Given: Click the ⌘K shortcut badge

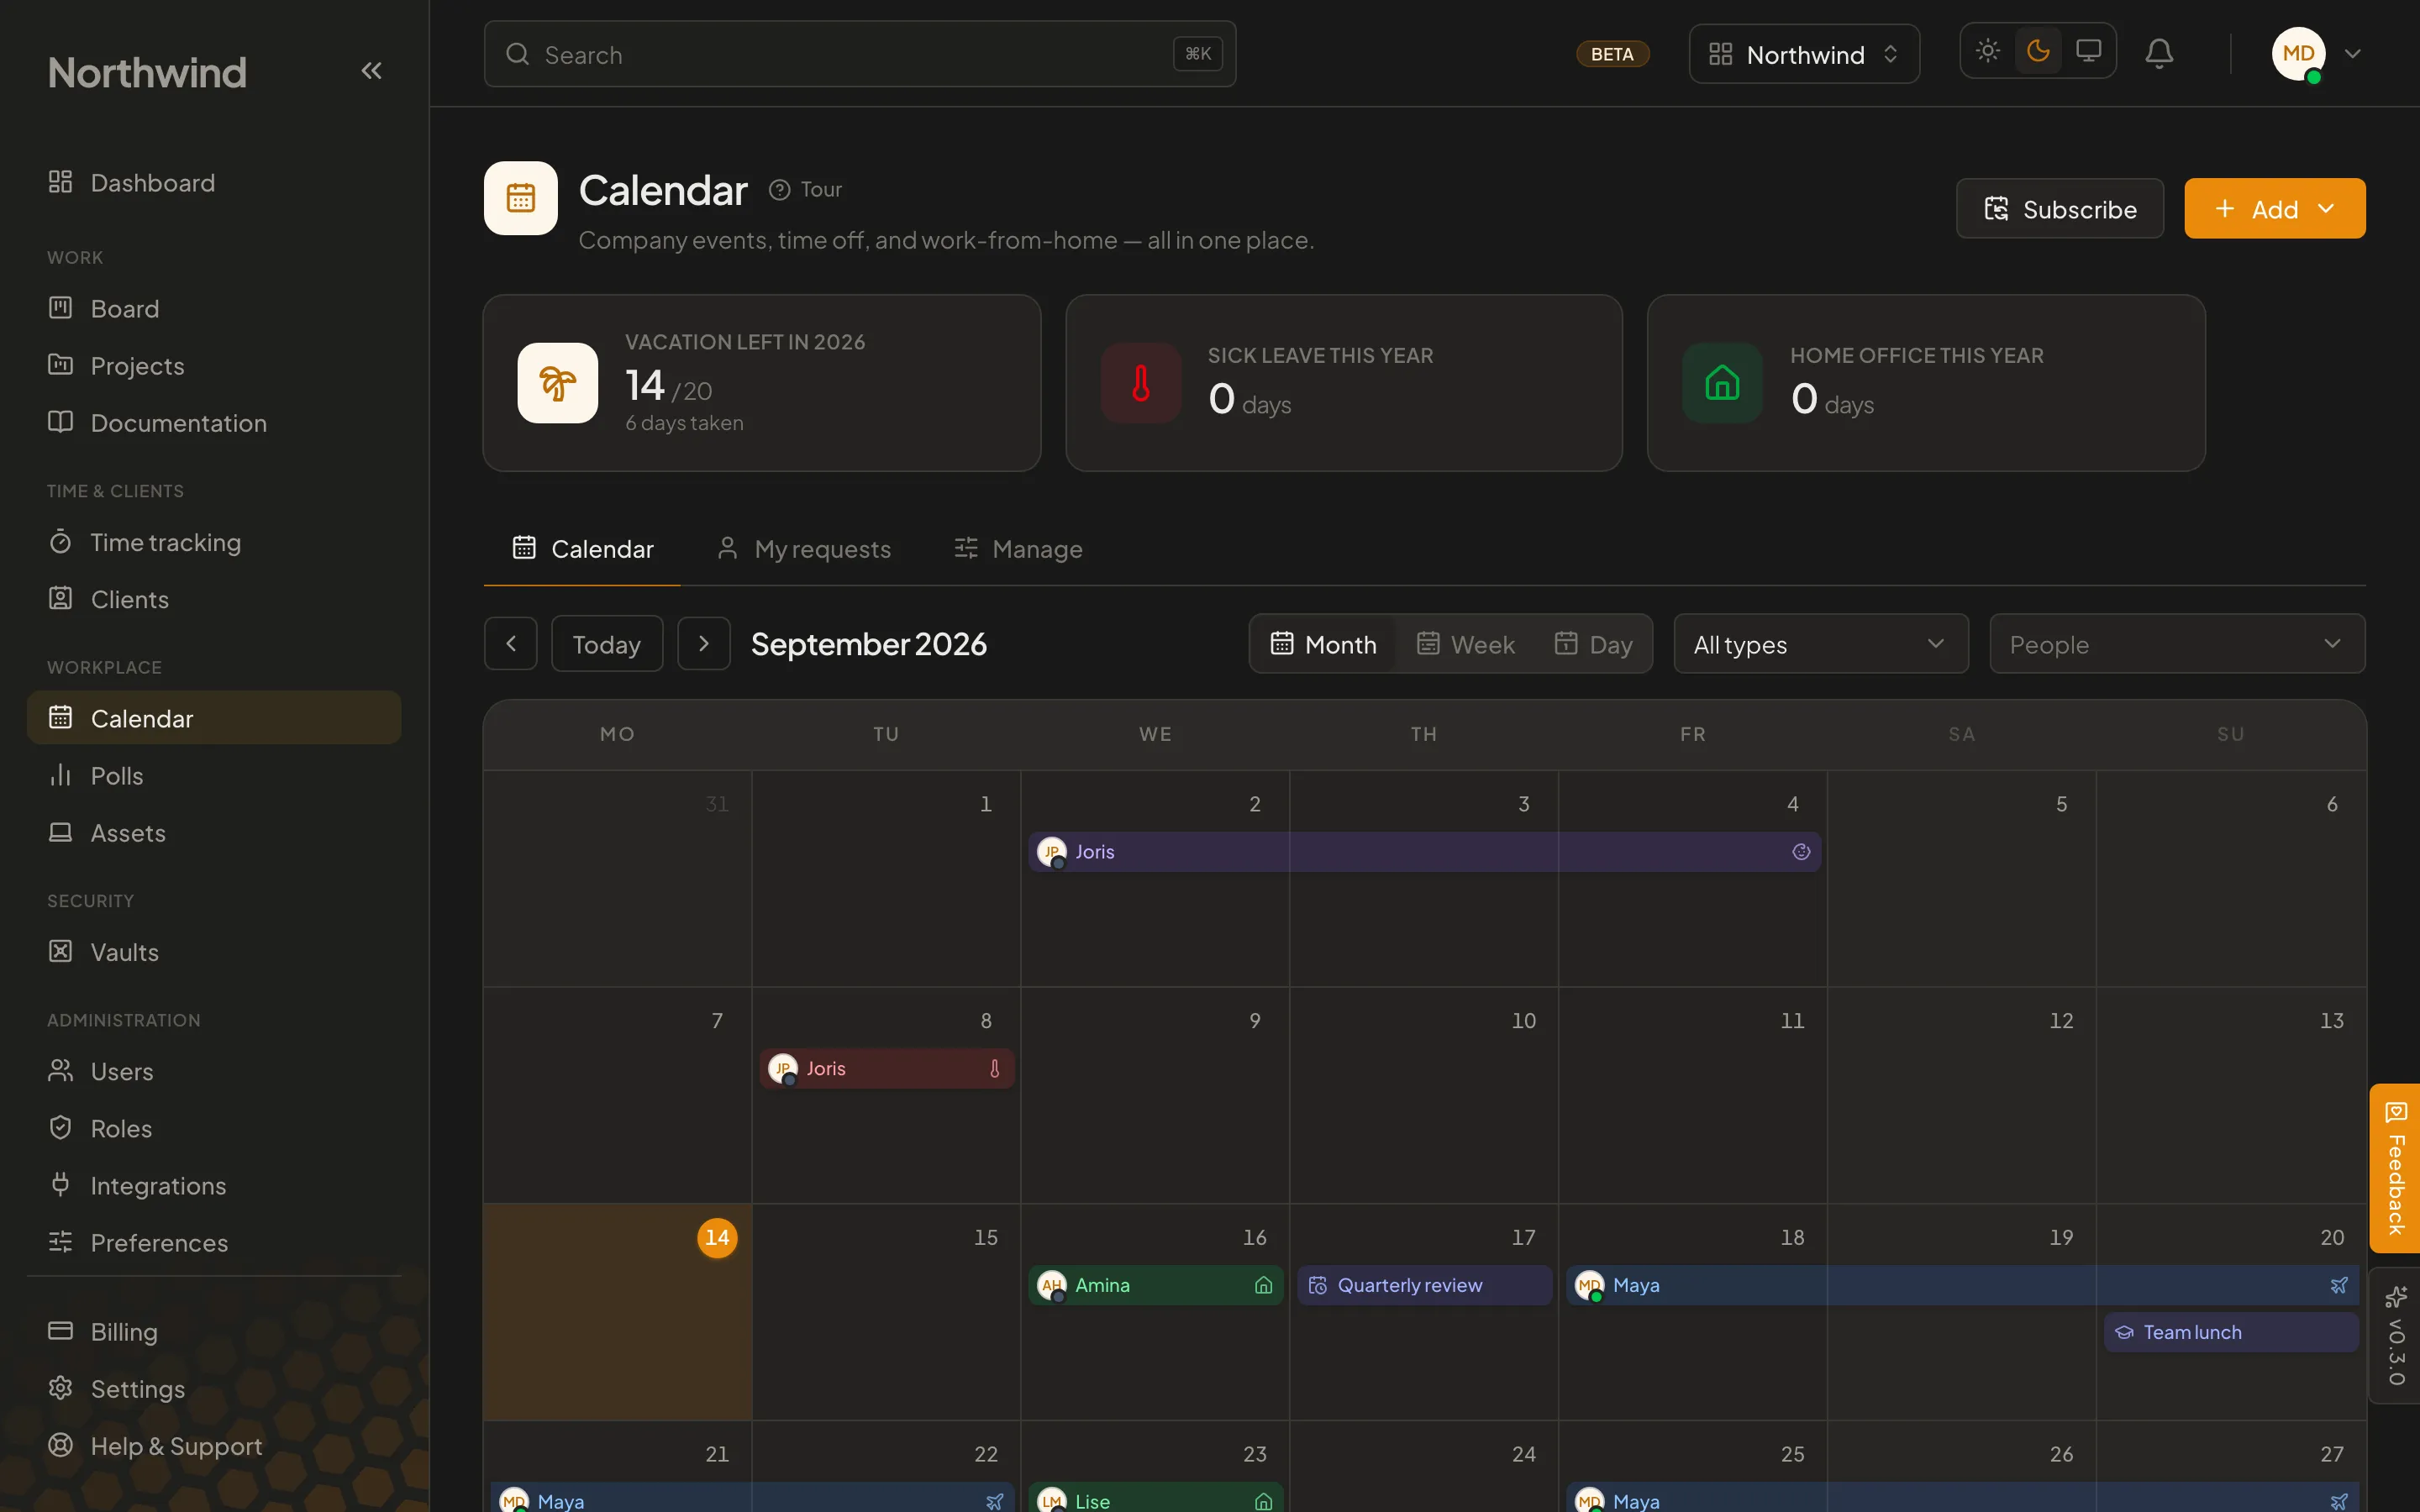Looking at the screenshot, I should (1197, 54).
